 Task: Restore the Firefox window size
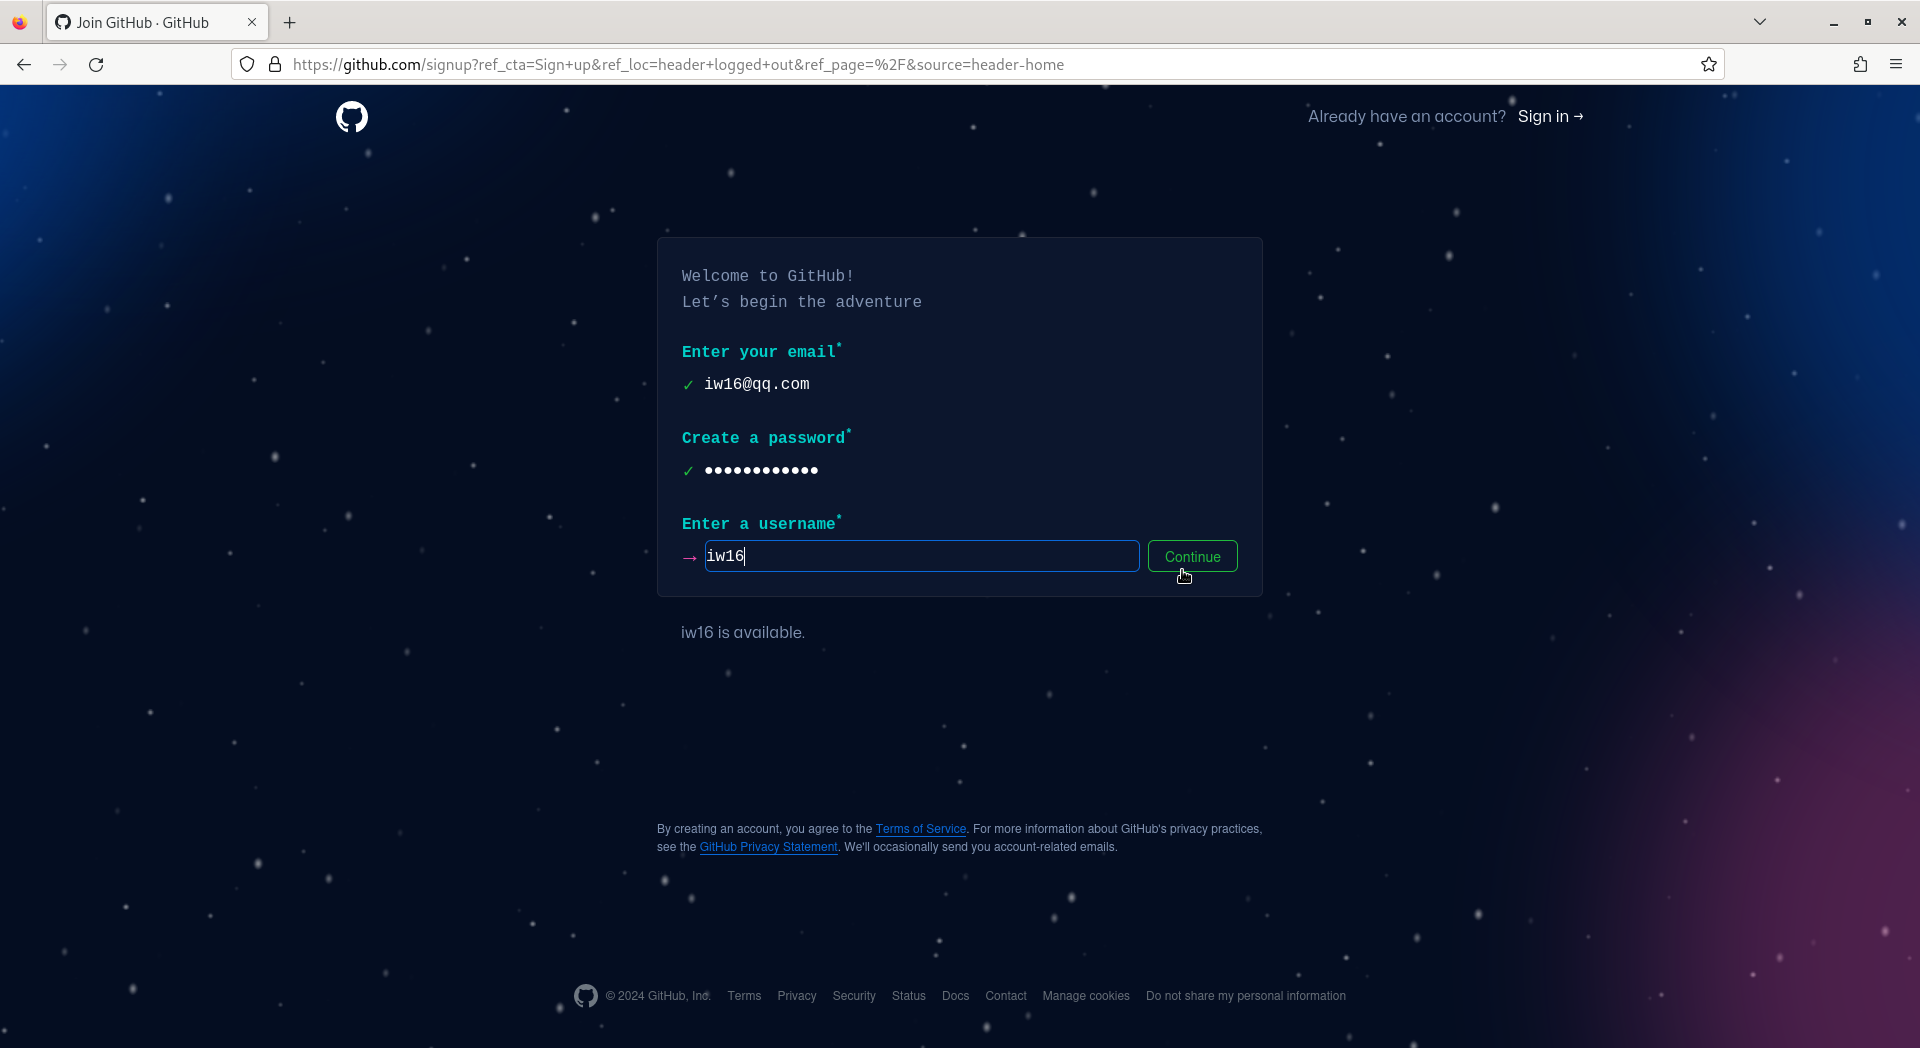click(x=1868, y=22)
